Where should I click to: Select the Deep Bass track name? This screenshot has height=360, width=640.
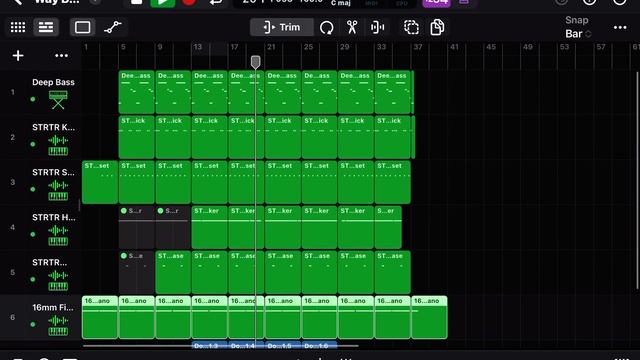coord(53,82)
